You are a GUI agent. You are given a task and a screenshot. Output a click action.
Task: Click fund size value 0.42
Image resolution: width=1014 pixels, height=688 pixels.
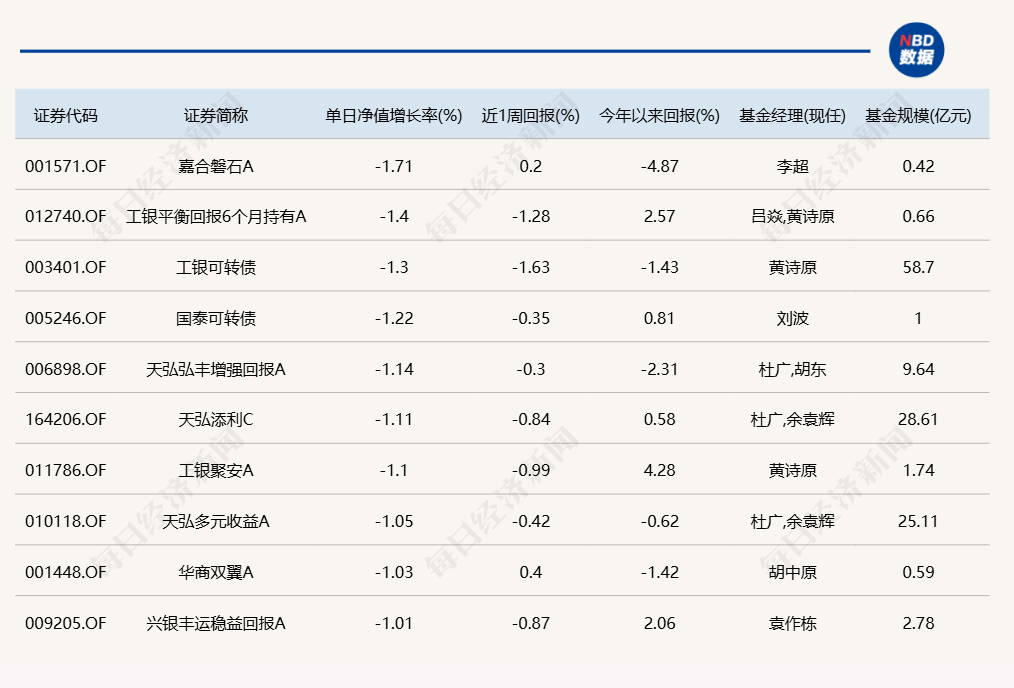point(918,166)
